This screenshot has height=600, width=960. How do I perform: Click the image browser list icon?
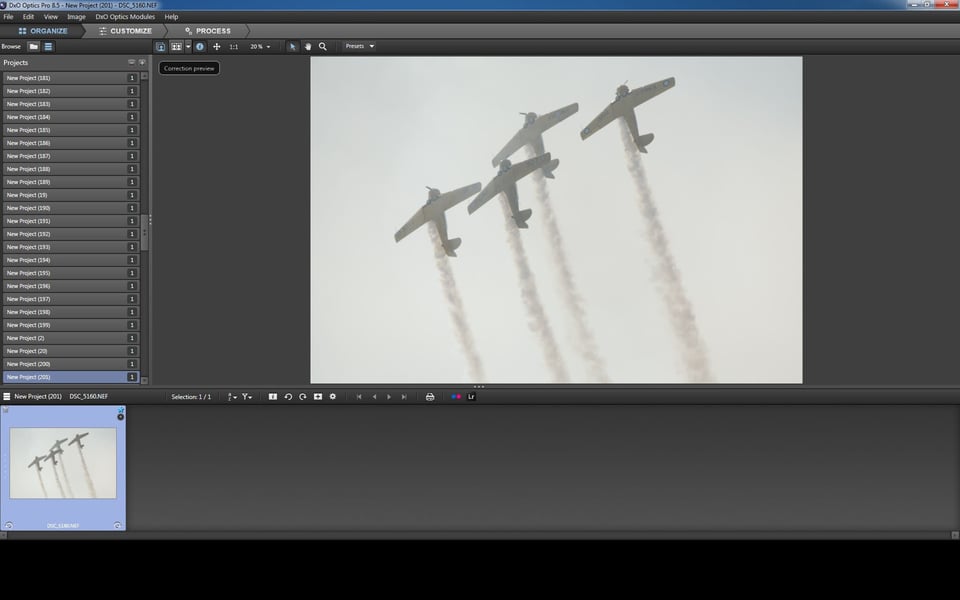pyautogui.click(x=6, y=397)
